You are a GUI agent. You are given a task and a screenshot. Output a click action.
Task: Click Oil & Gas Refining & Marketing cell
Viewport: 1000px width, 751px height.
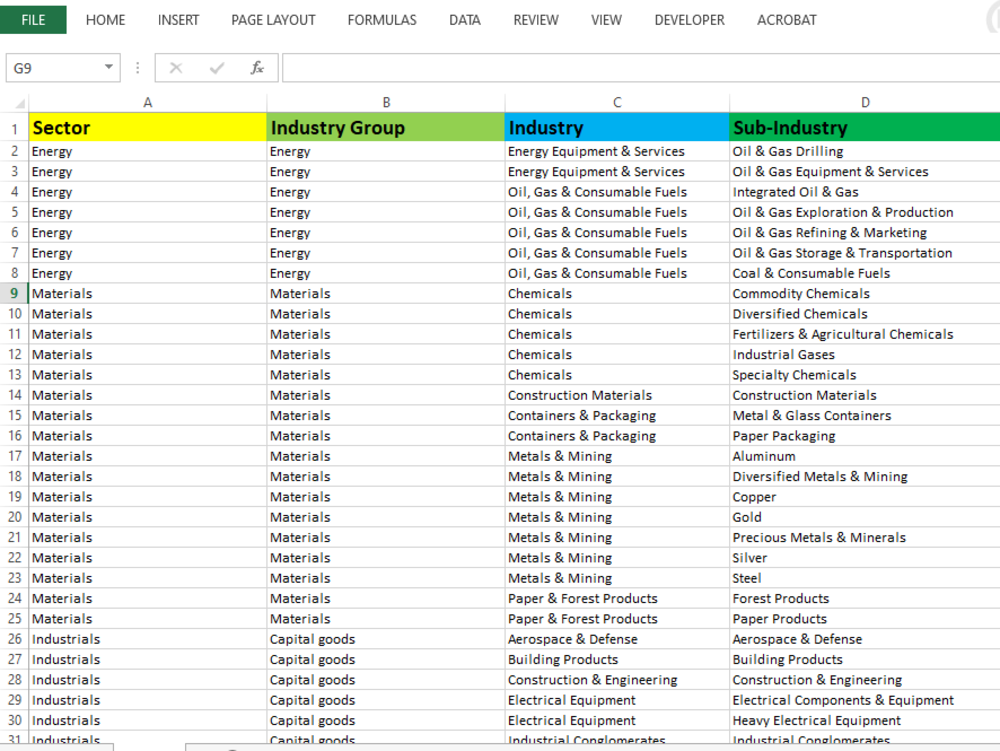[865, 233]
